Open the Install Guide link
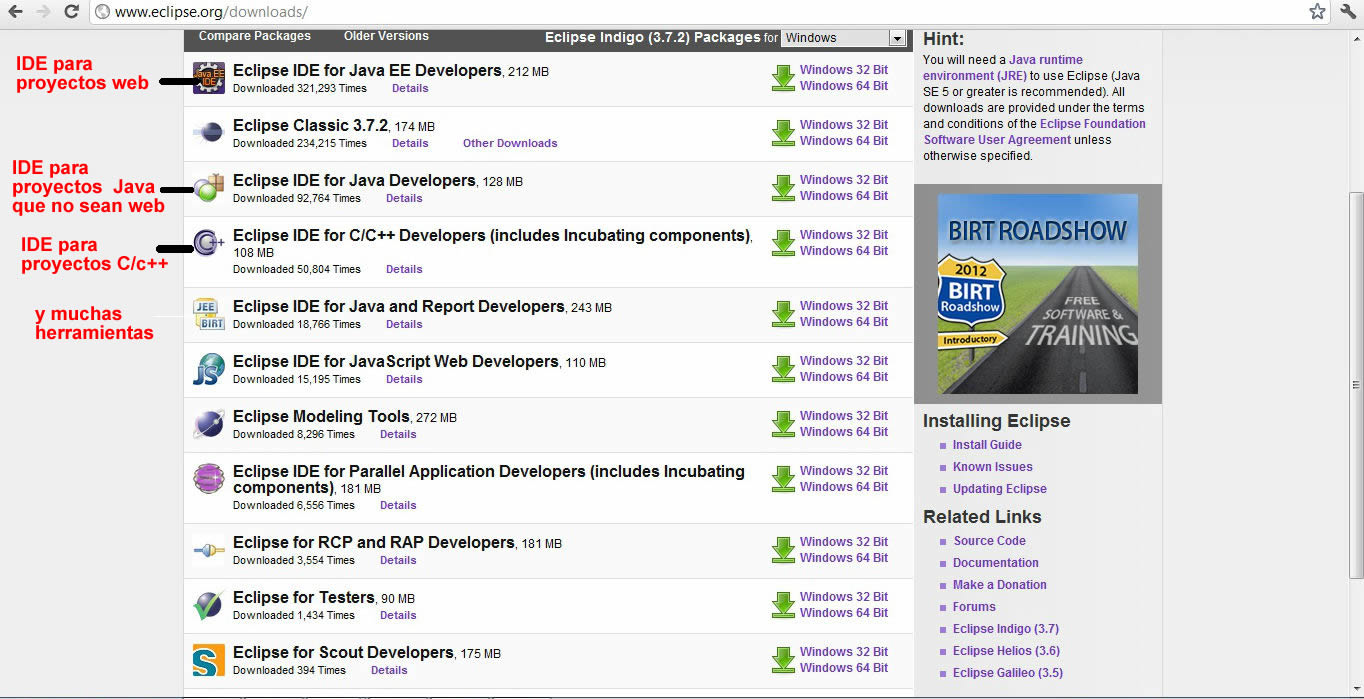Viewport: 1364px width, 699px height. pos(987,445)
